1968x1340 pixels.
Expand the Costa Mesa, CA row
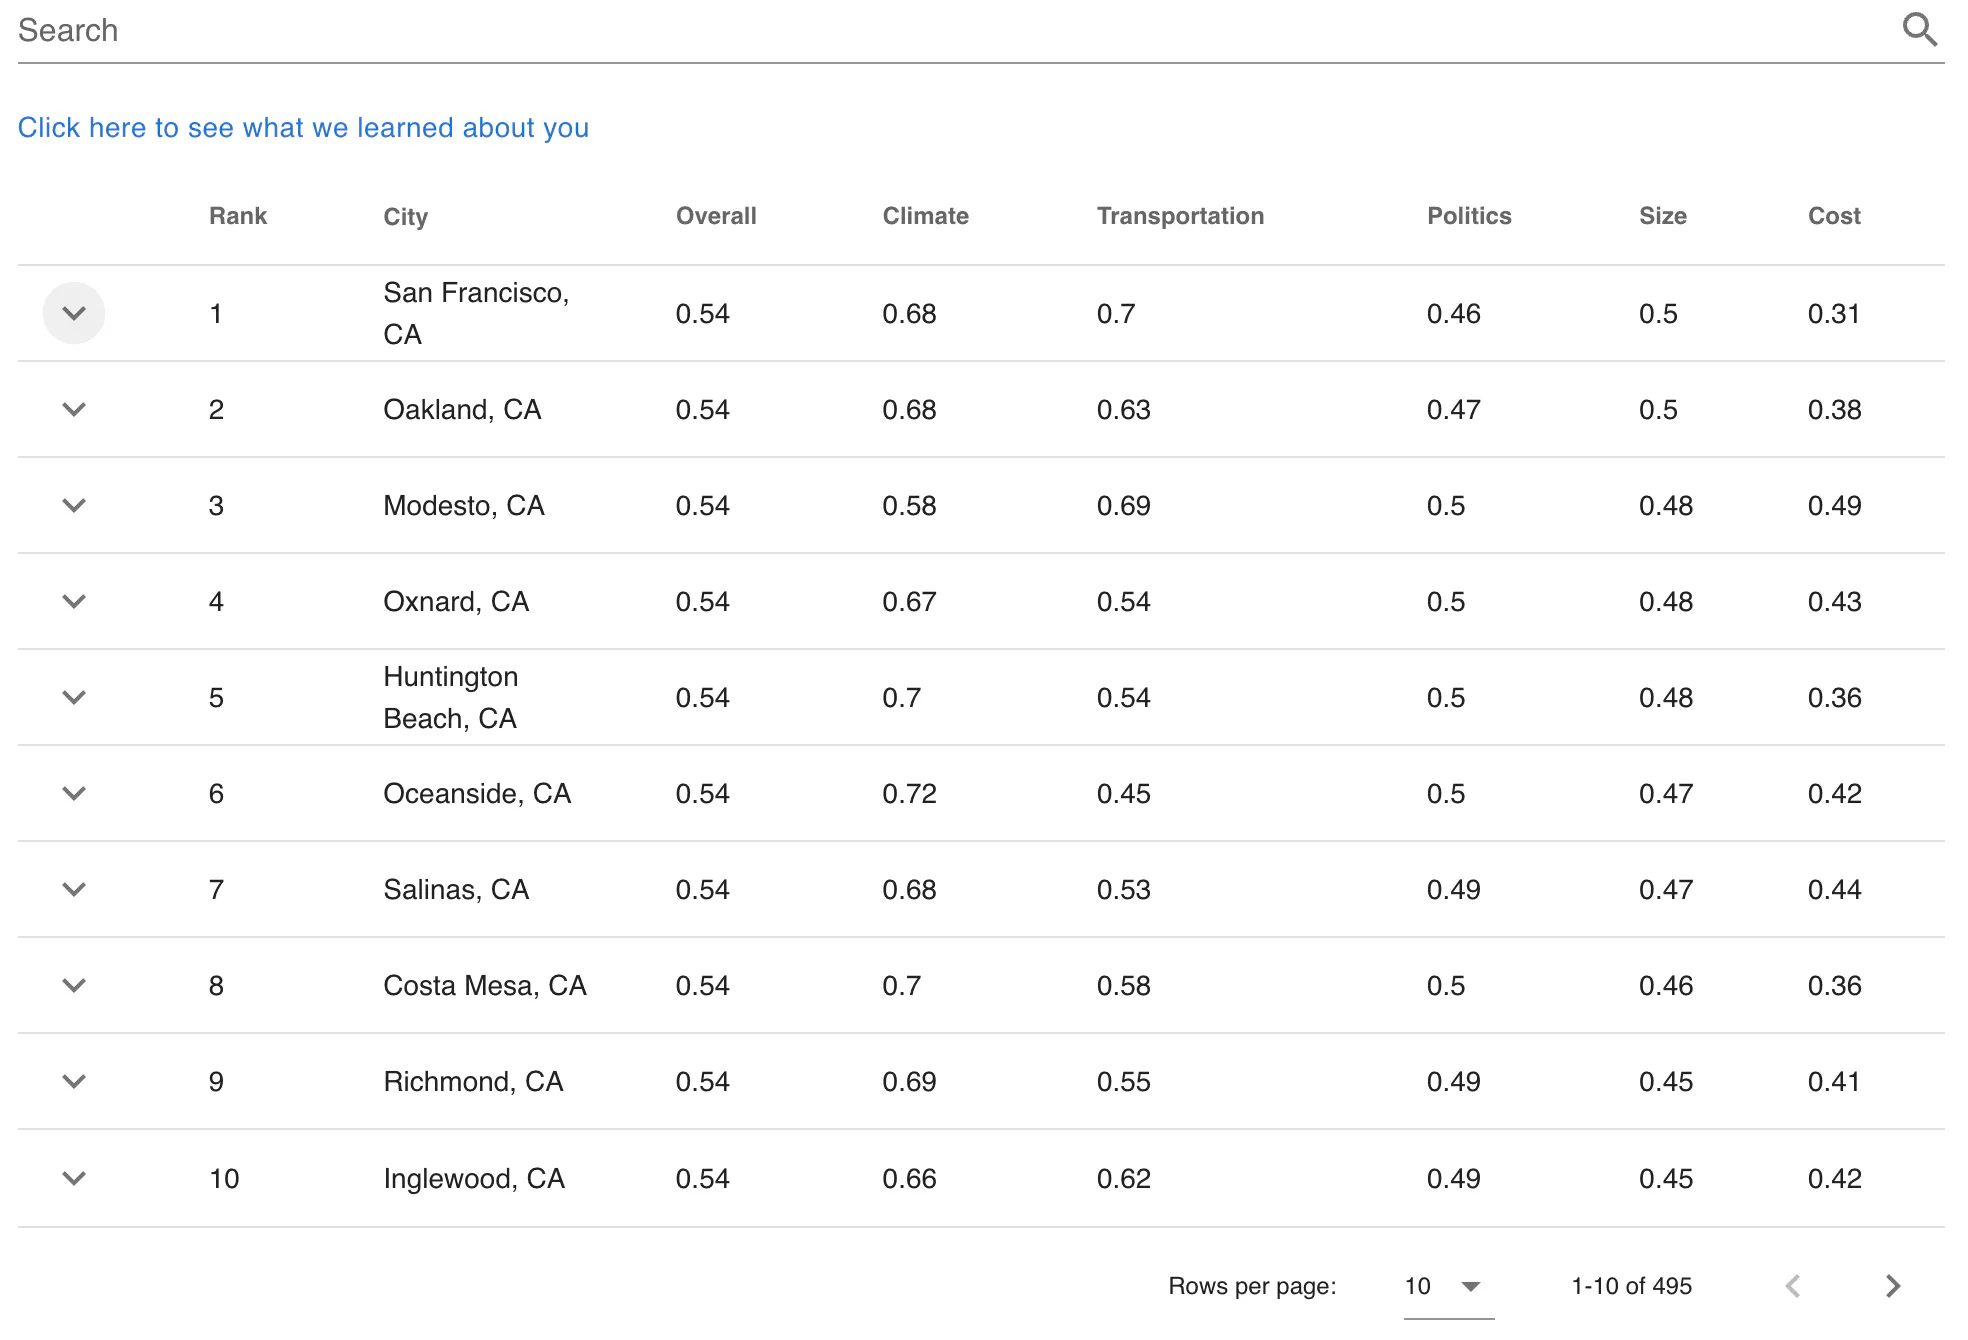[74, 985]
